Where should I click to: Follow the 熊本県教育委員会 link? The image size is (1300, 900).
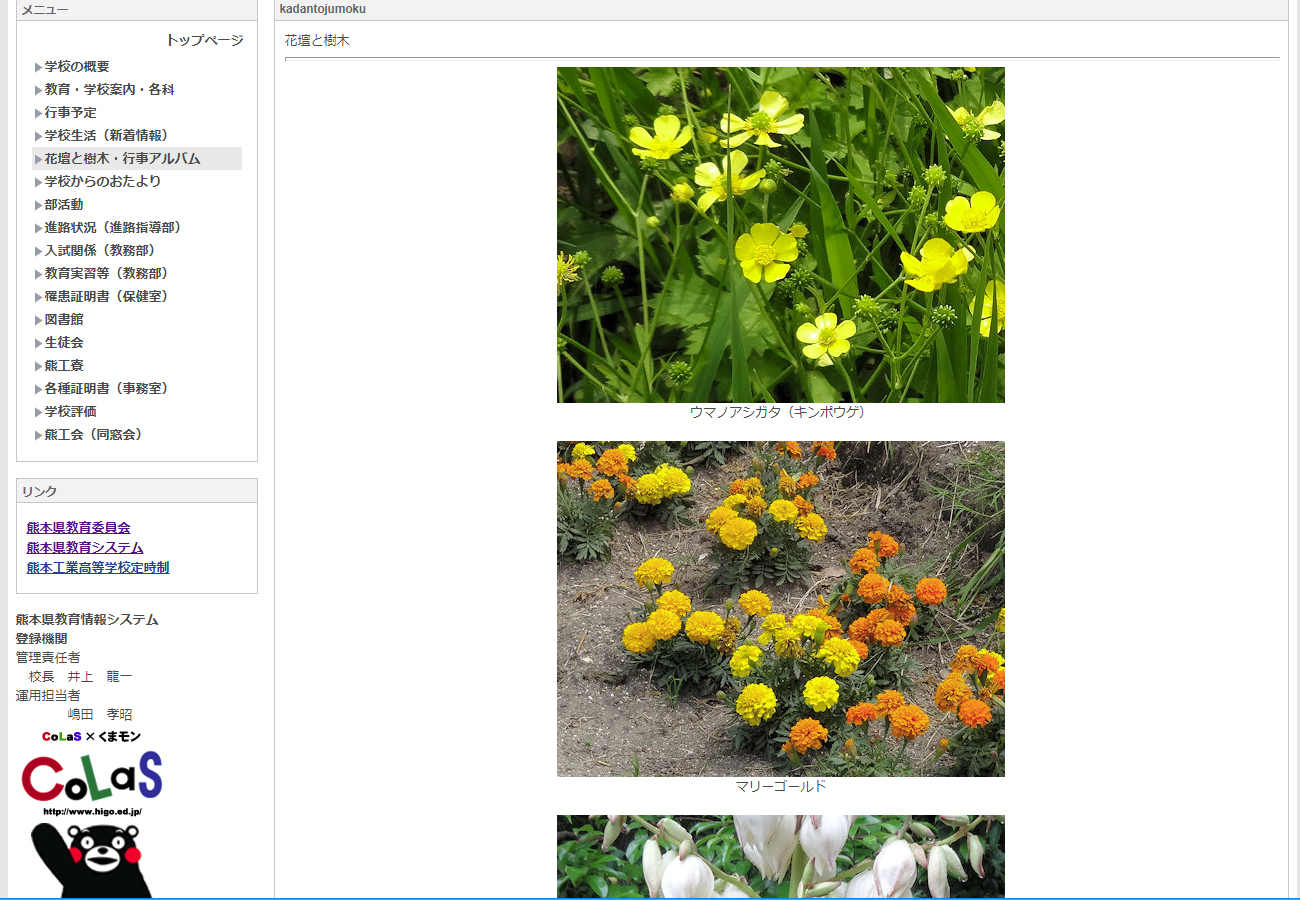click(78, 528)
